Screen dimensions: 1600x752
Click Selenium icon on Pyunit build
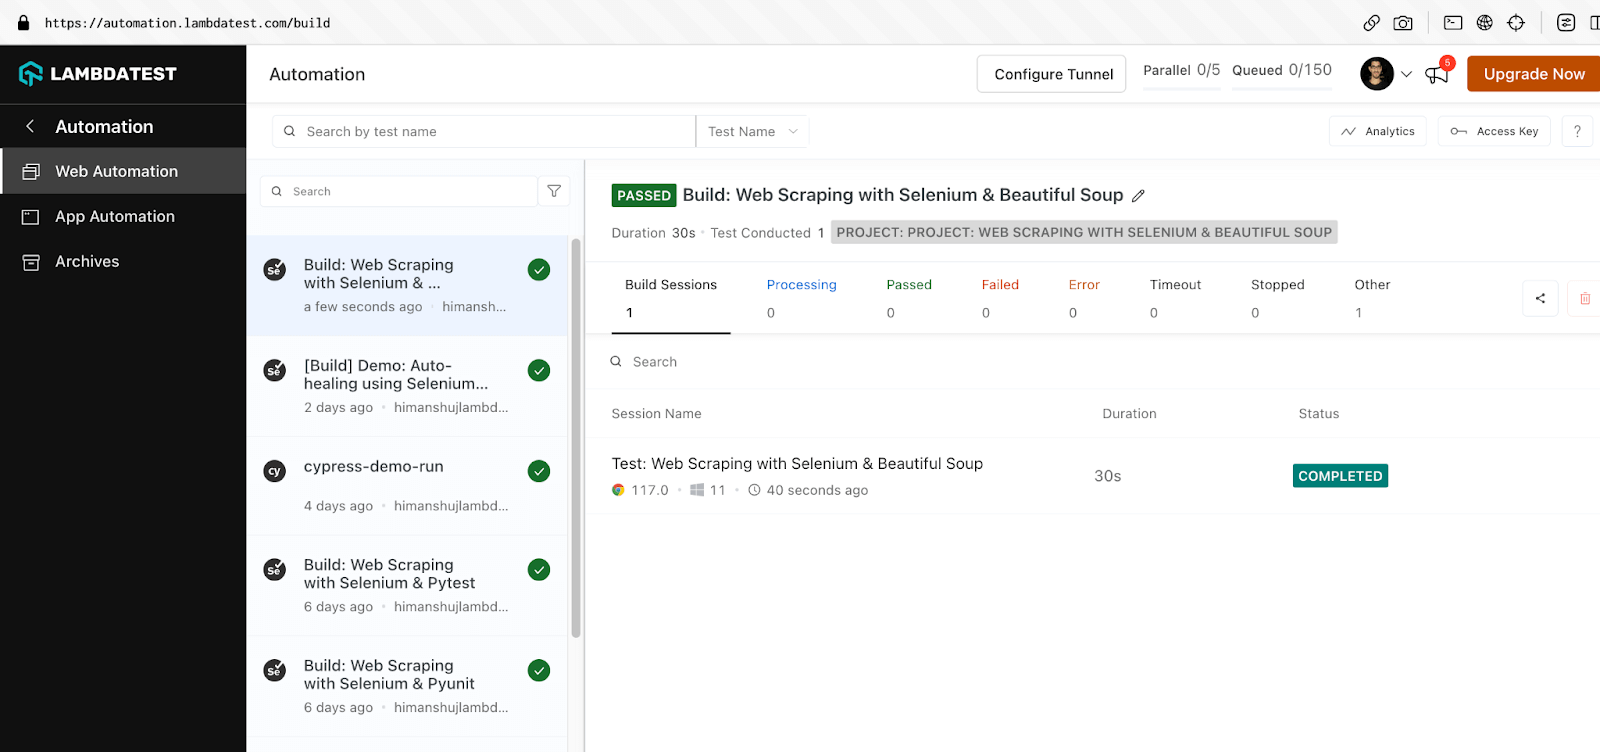coord(274,670)
